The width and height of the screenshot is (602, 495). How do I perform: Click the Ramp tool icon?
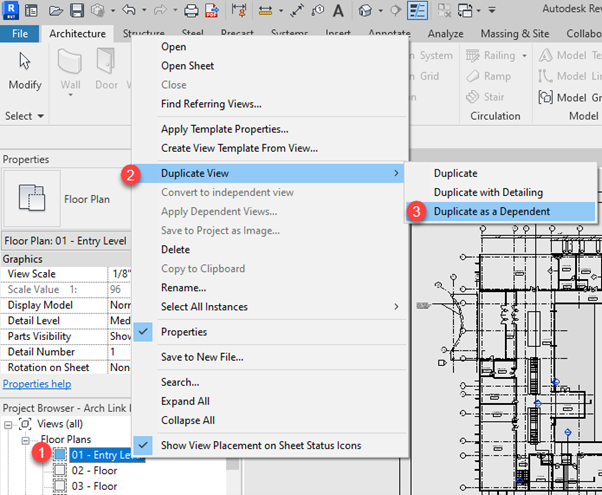tap(473, 76)
